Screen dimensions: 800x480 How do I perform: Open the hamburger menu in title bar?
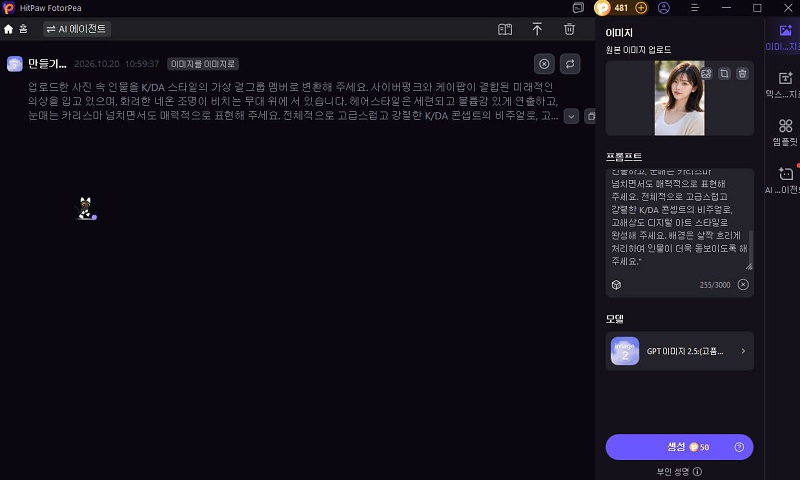pyautogui.click(x=695, y=8)
